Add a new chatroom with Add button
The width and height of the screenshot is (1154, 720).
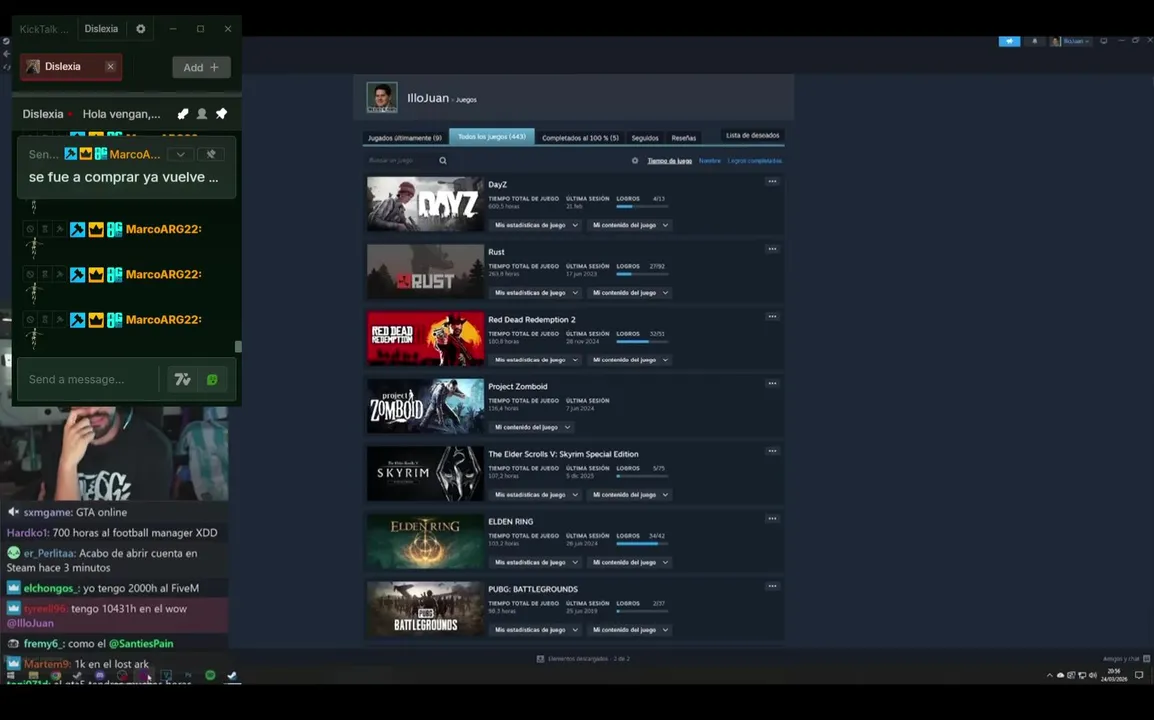(x=201, y=67)
